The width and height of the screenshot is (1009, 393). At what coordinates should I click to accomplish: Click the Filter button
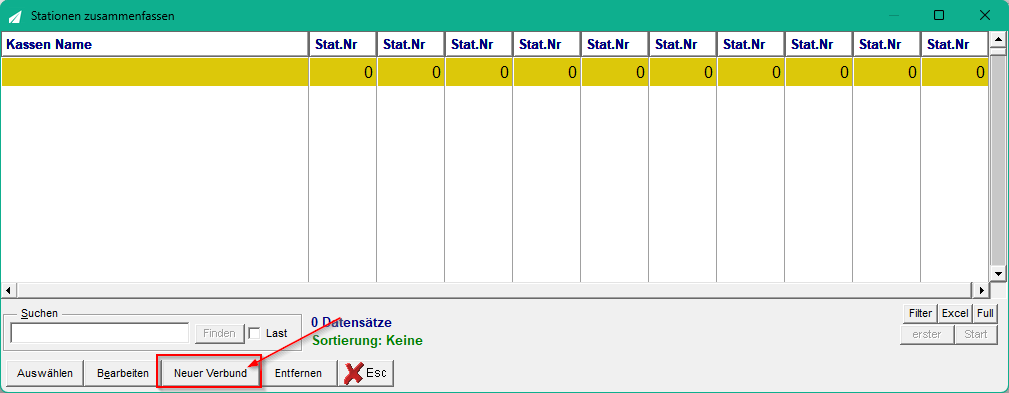[x=920, y=314]
